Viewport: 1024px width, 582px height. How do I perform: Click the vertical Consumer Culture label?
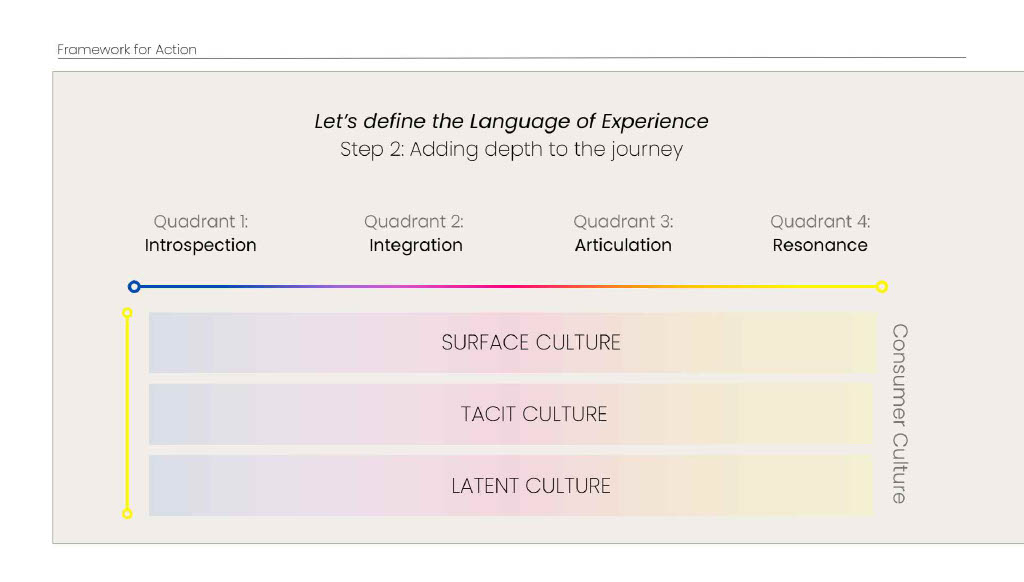tap(900, 413)
